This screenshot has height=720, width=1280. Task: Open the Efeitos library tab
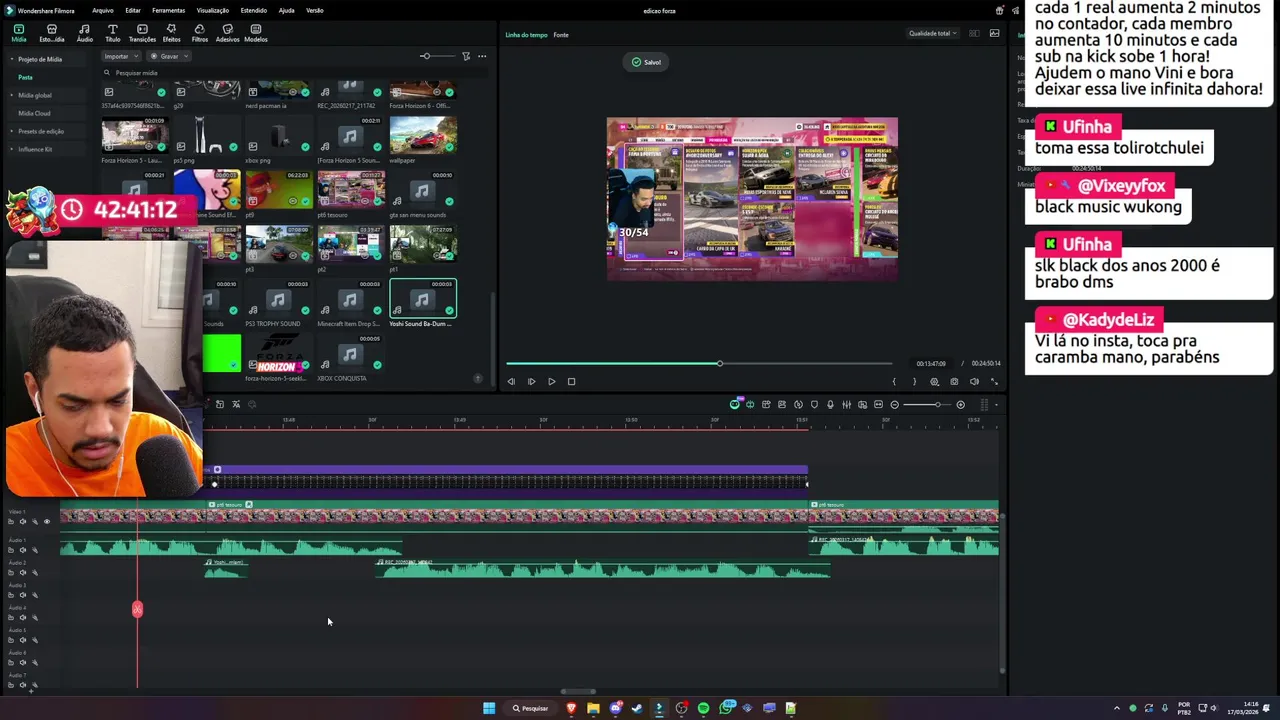coord(171,33)
